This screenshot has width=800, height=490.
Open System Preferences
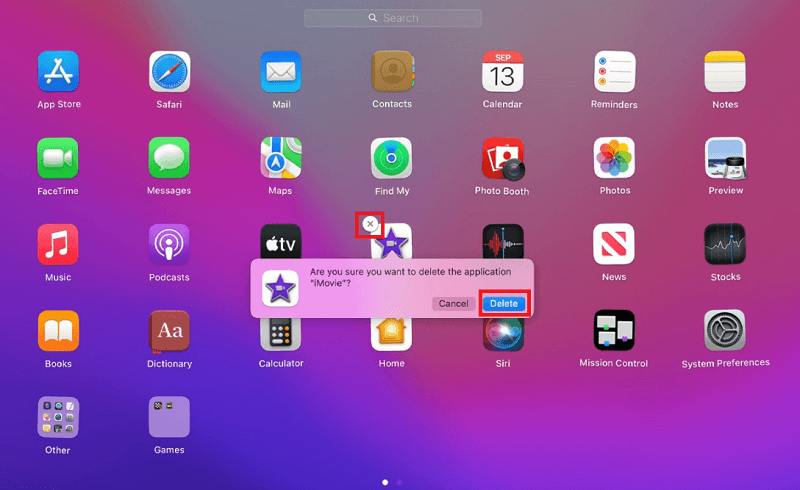tap(725, 331)
